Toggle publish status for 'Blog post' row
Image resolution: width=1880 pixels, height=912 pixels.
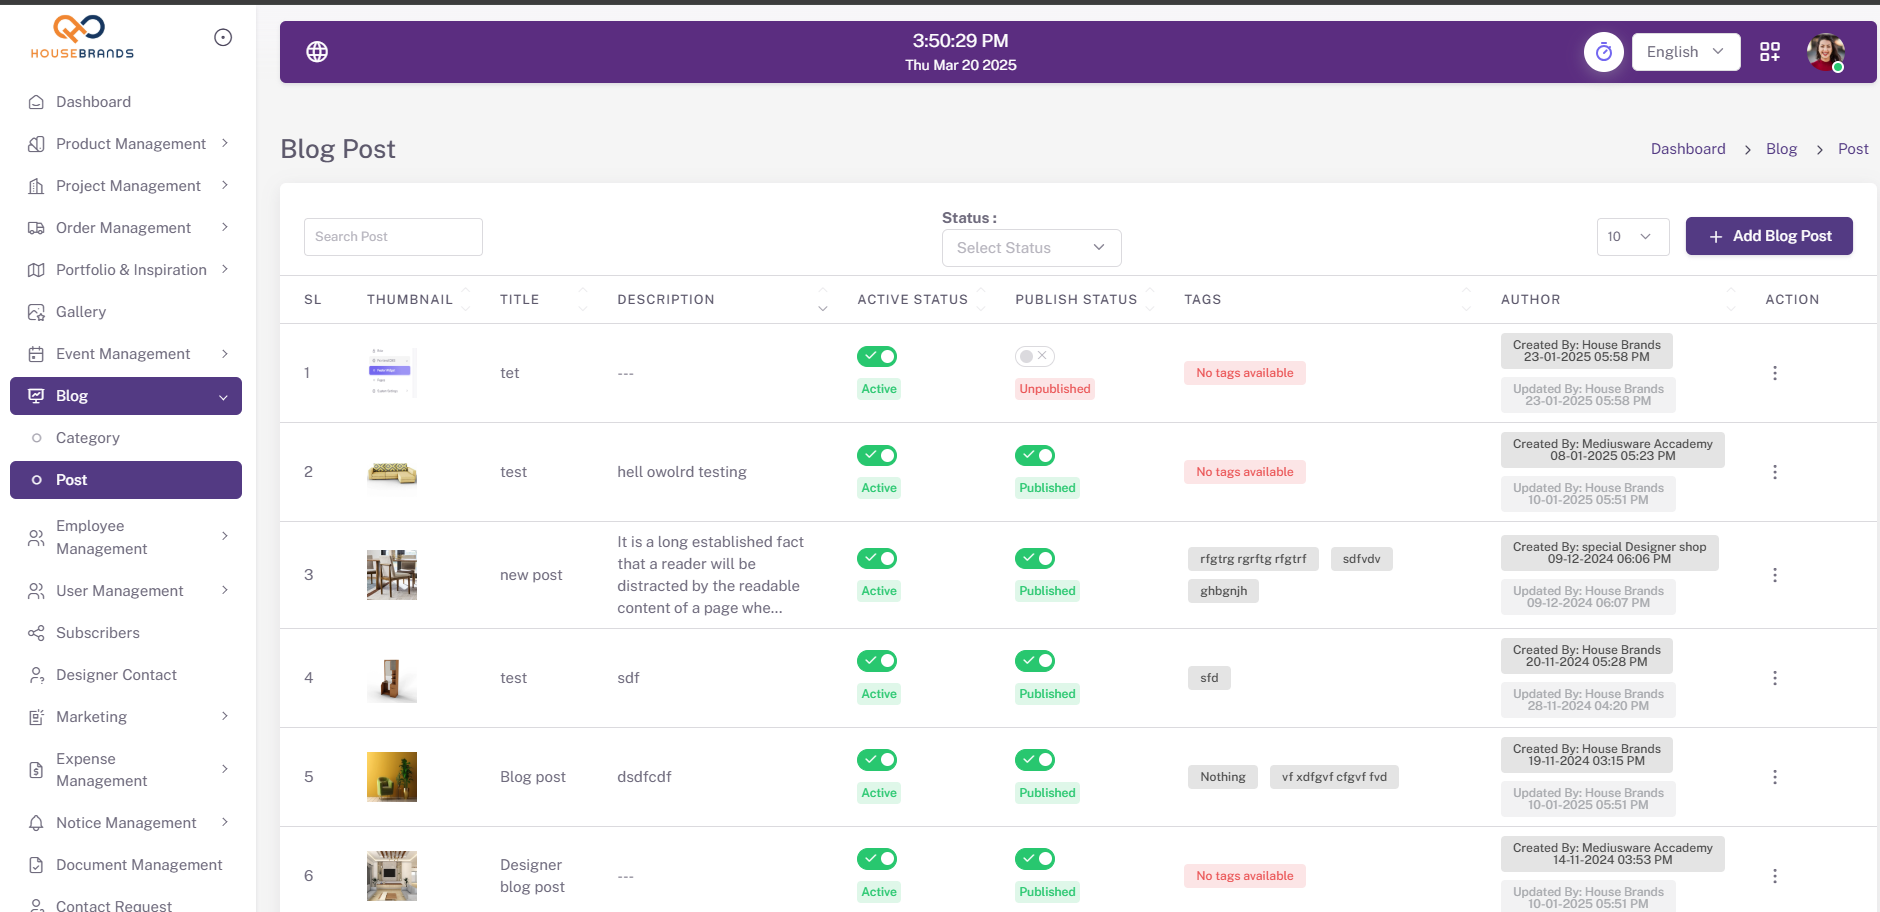(x=1034, y=760)
